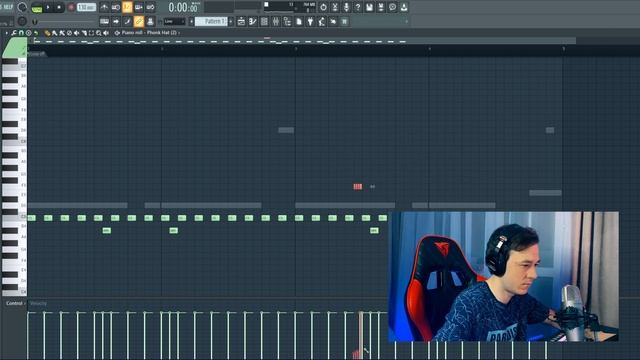This screenshot has width=640, height=360.
Task: Toggle the metronome
Action: point(104,7)
